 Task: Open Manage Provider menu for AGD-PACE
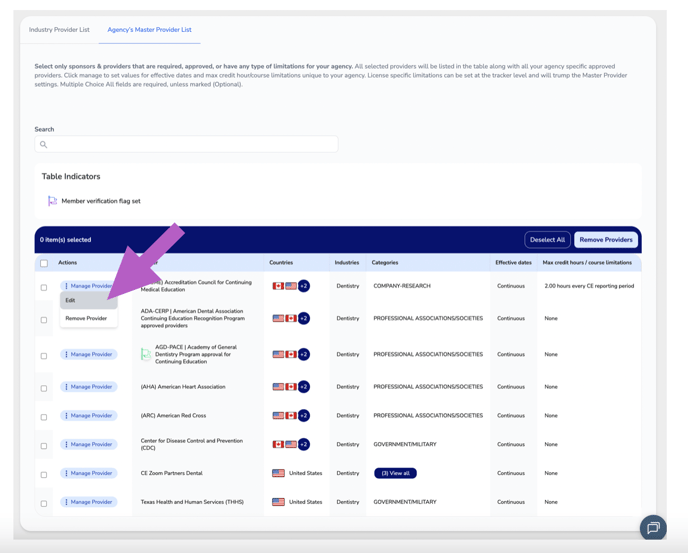pos(89,354)
